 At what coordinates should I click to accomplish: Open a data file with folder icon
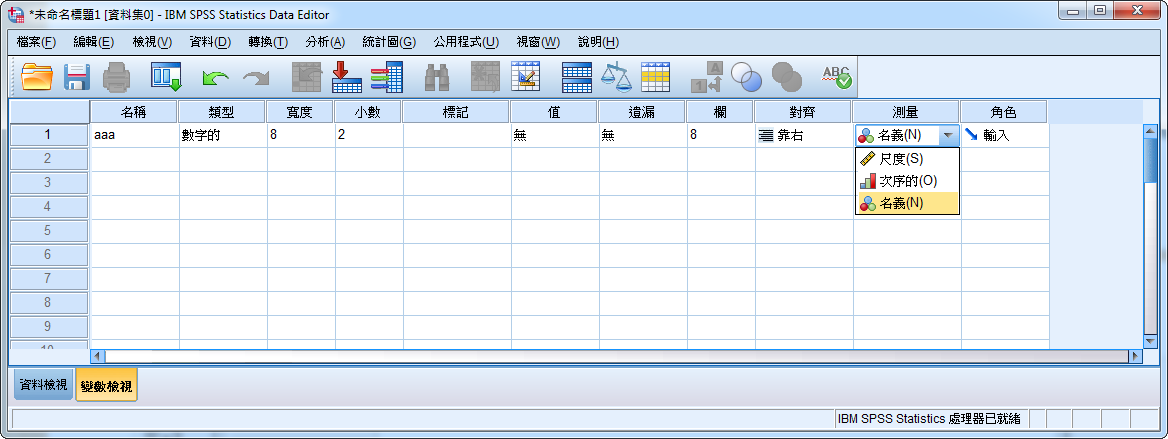coord(37,76)
